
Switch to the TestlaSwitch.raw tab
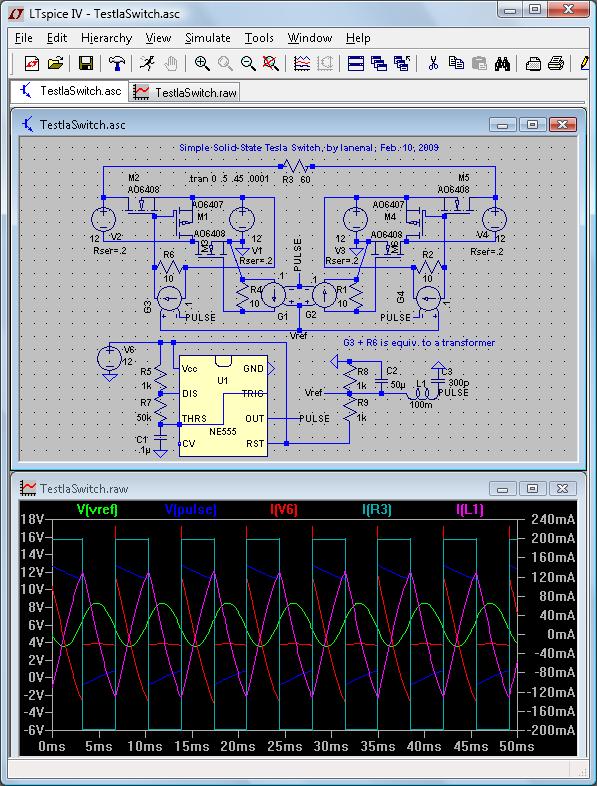coord(184,92)
